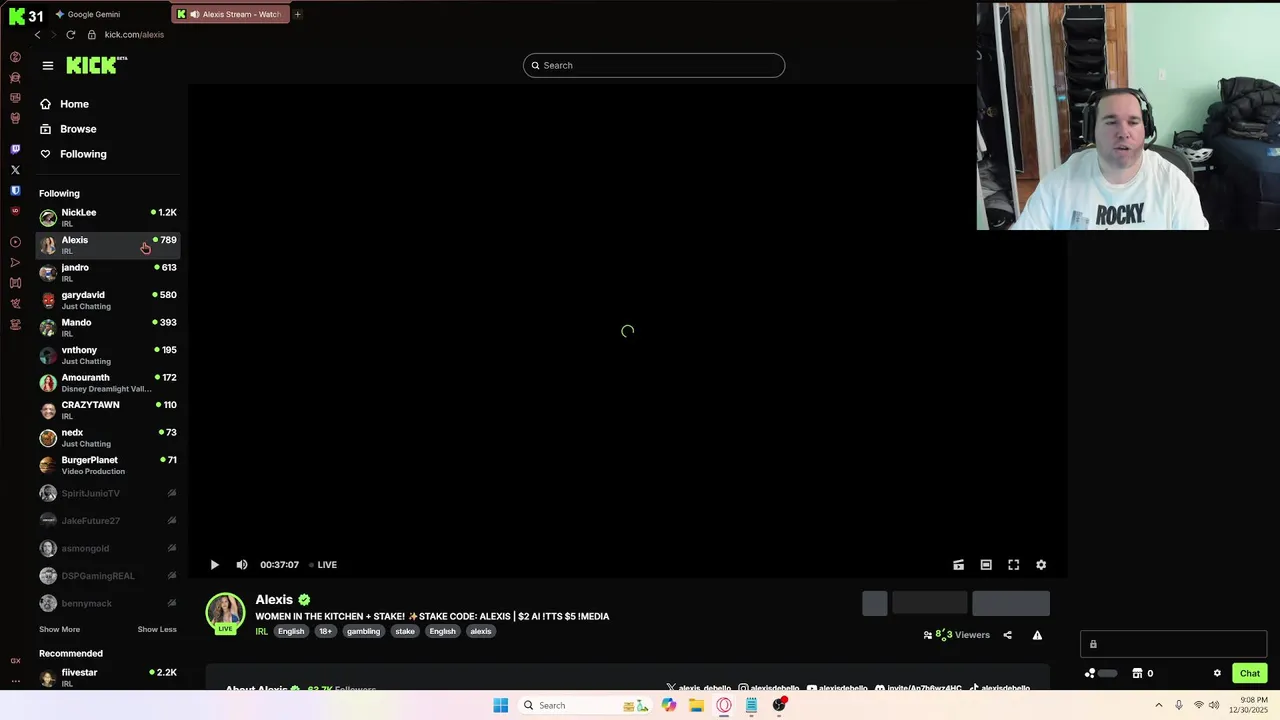Click the browser address bar URL
The width and height of the screenshot is (1280, 720).
point(134,34)
